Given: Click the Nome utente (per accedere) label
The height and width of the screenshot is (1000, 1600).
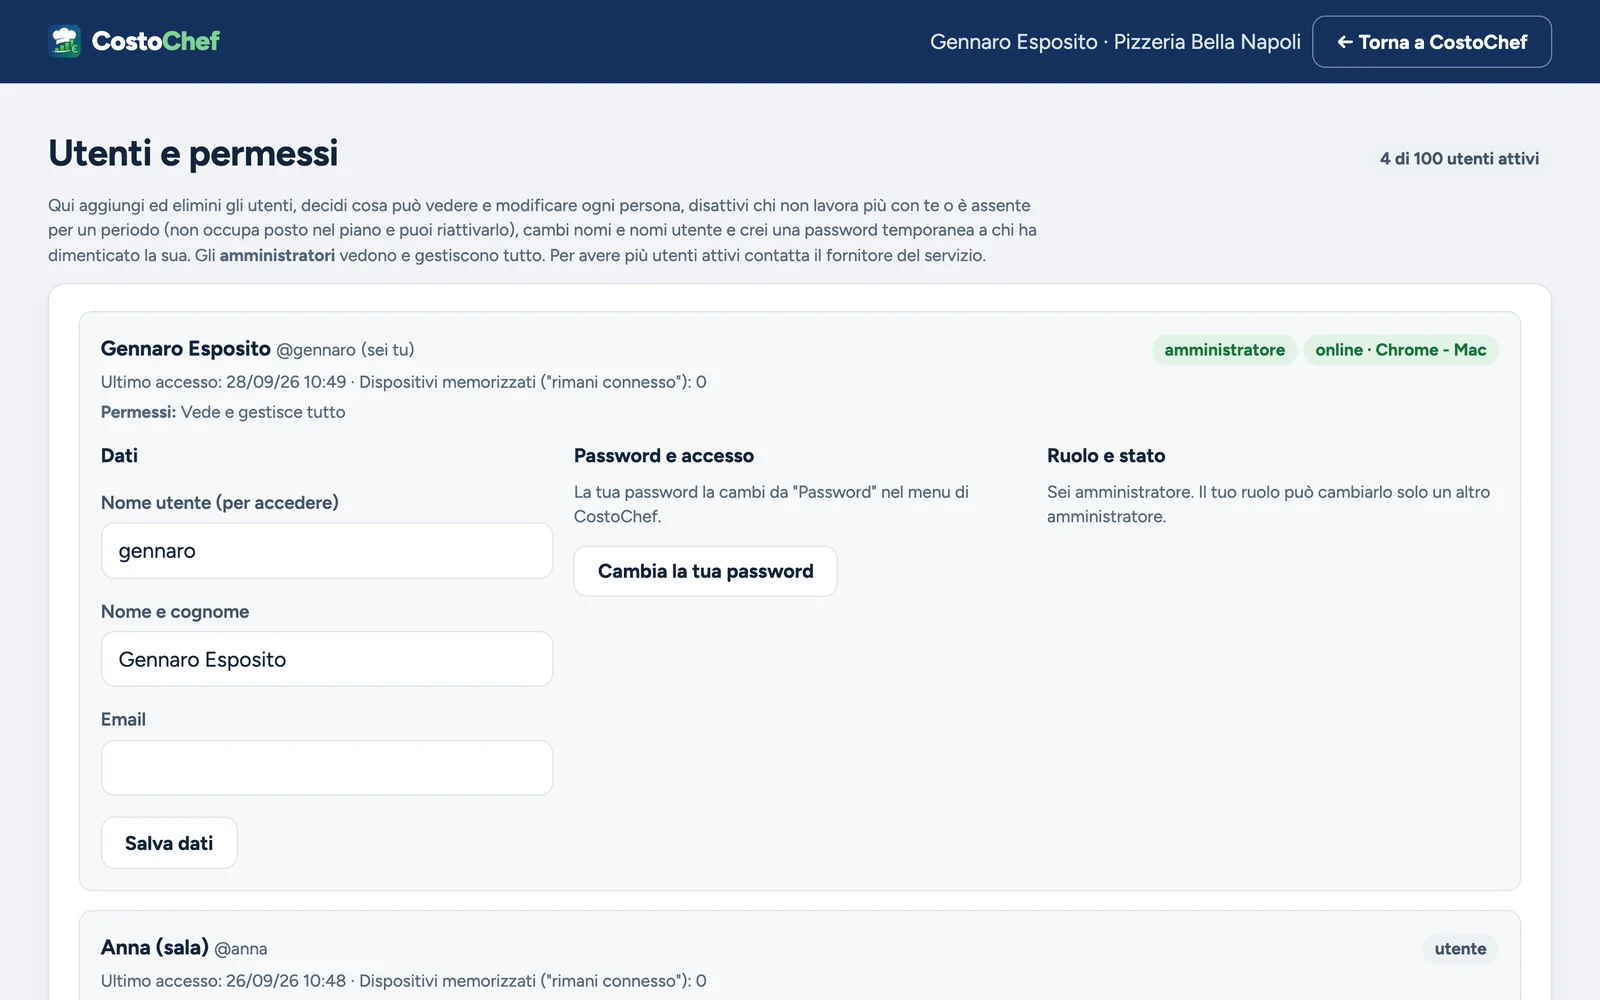Looking at the screenshot, I should [x=220, y=502].
